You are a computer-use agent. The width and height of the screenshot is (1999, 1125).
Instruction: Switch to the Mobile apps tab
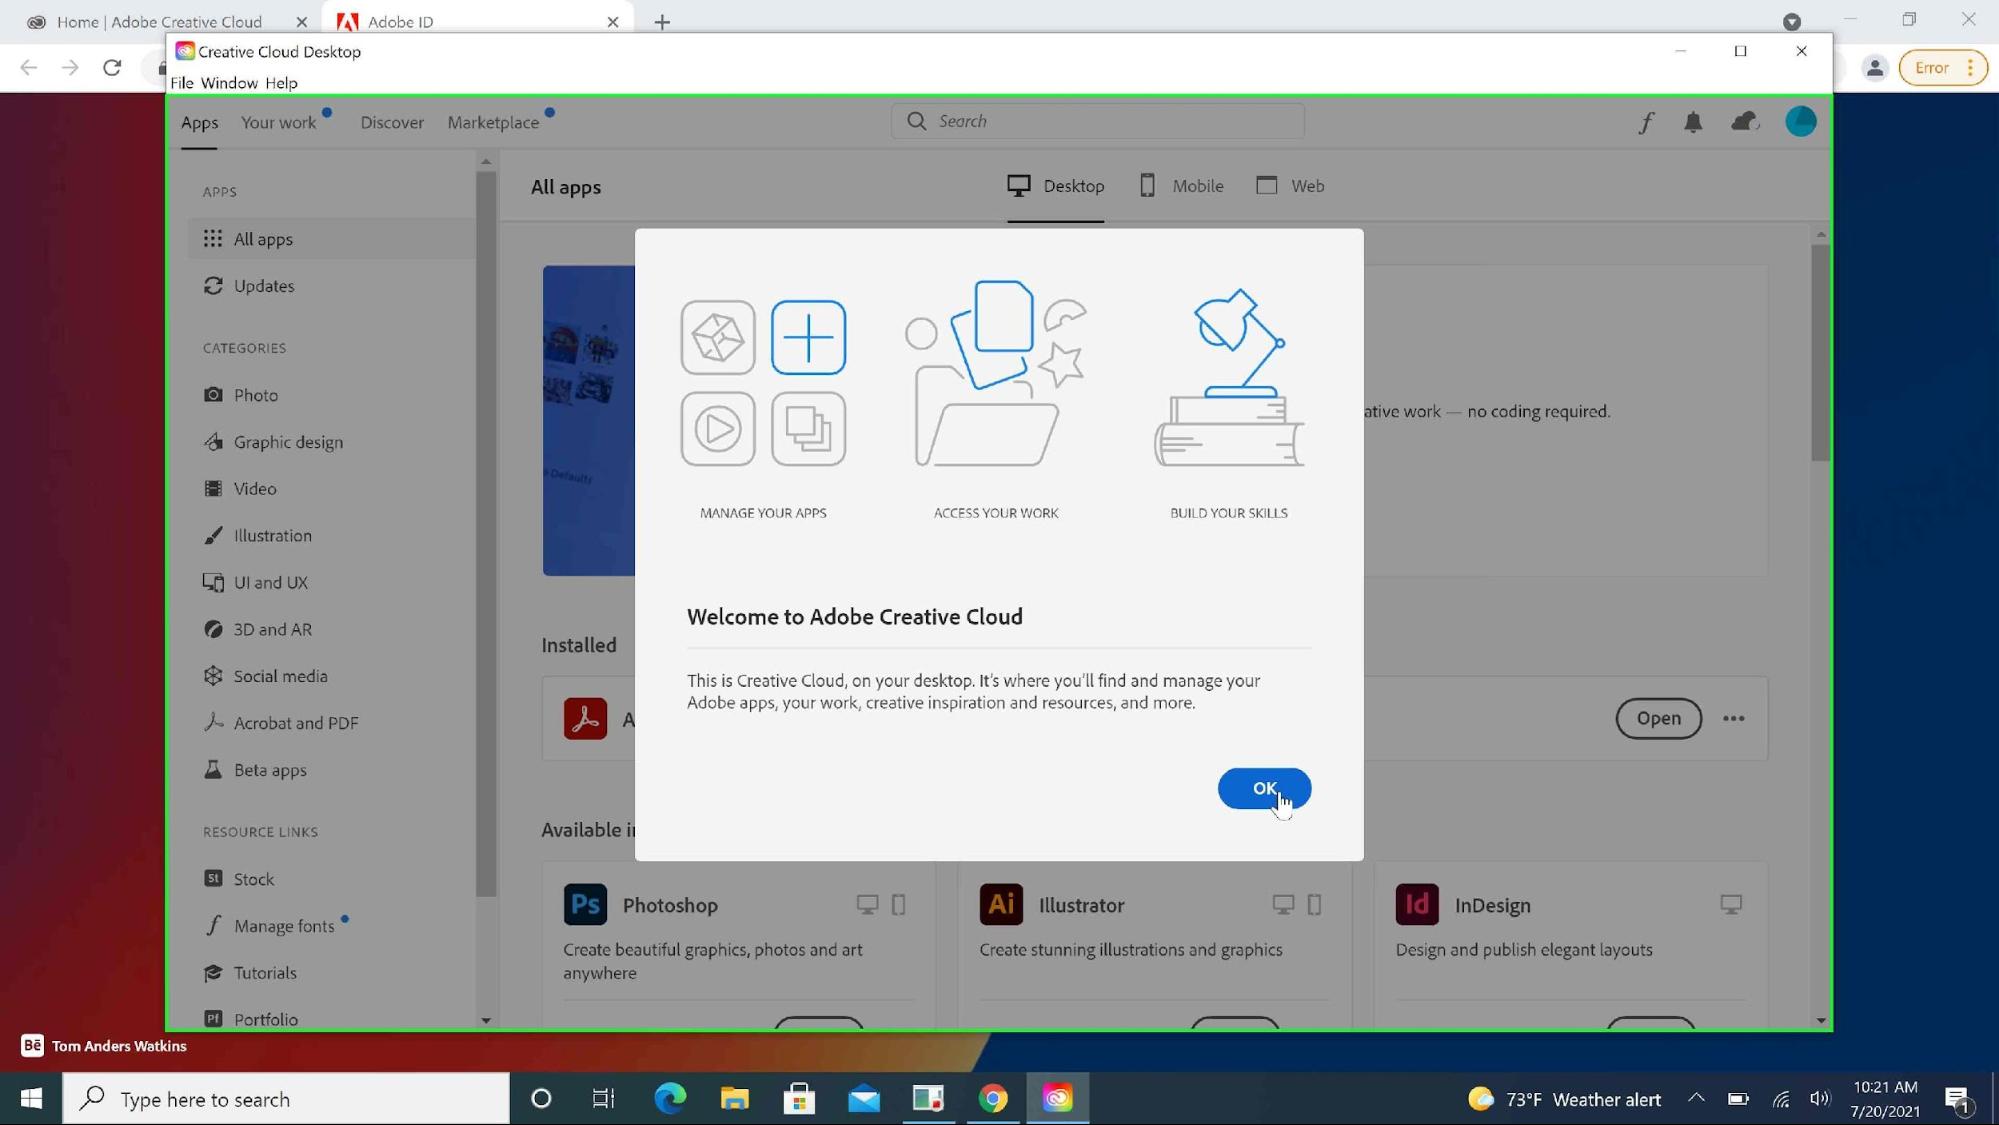1182,186
